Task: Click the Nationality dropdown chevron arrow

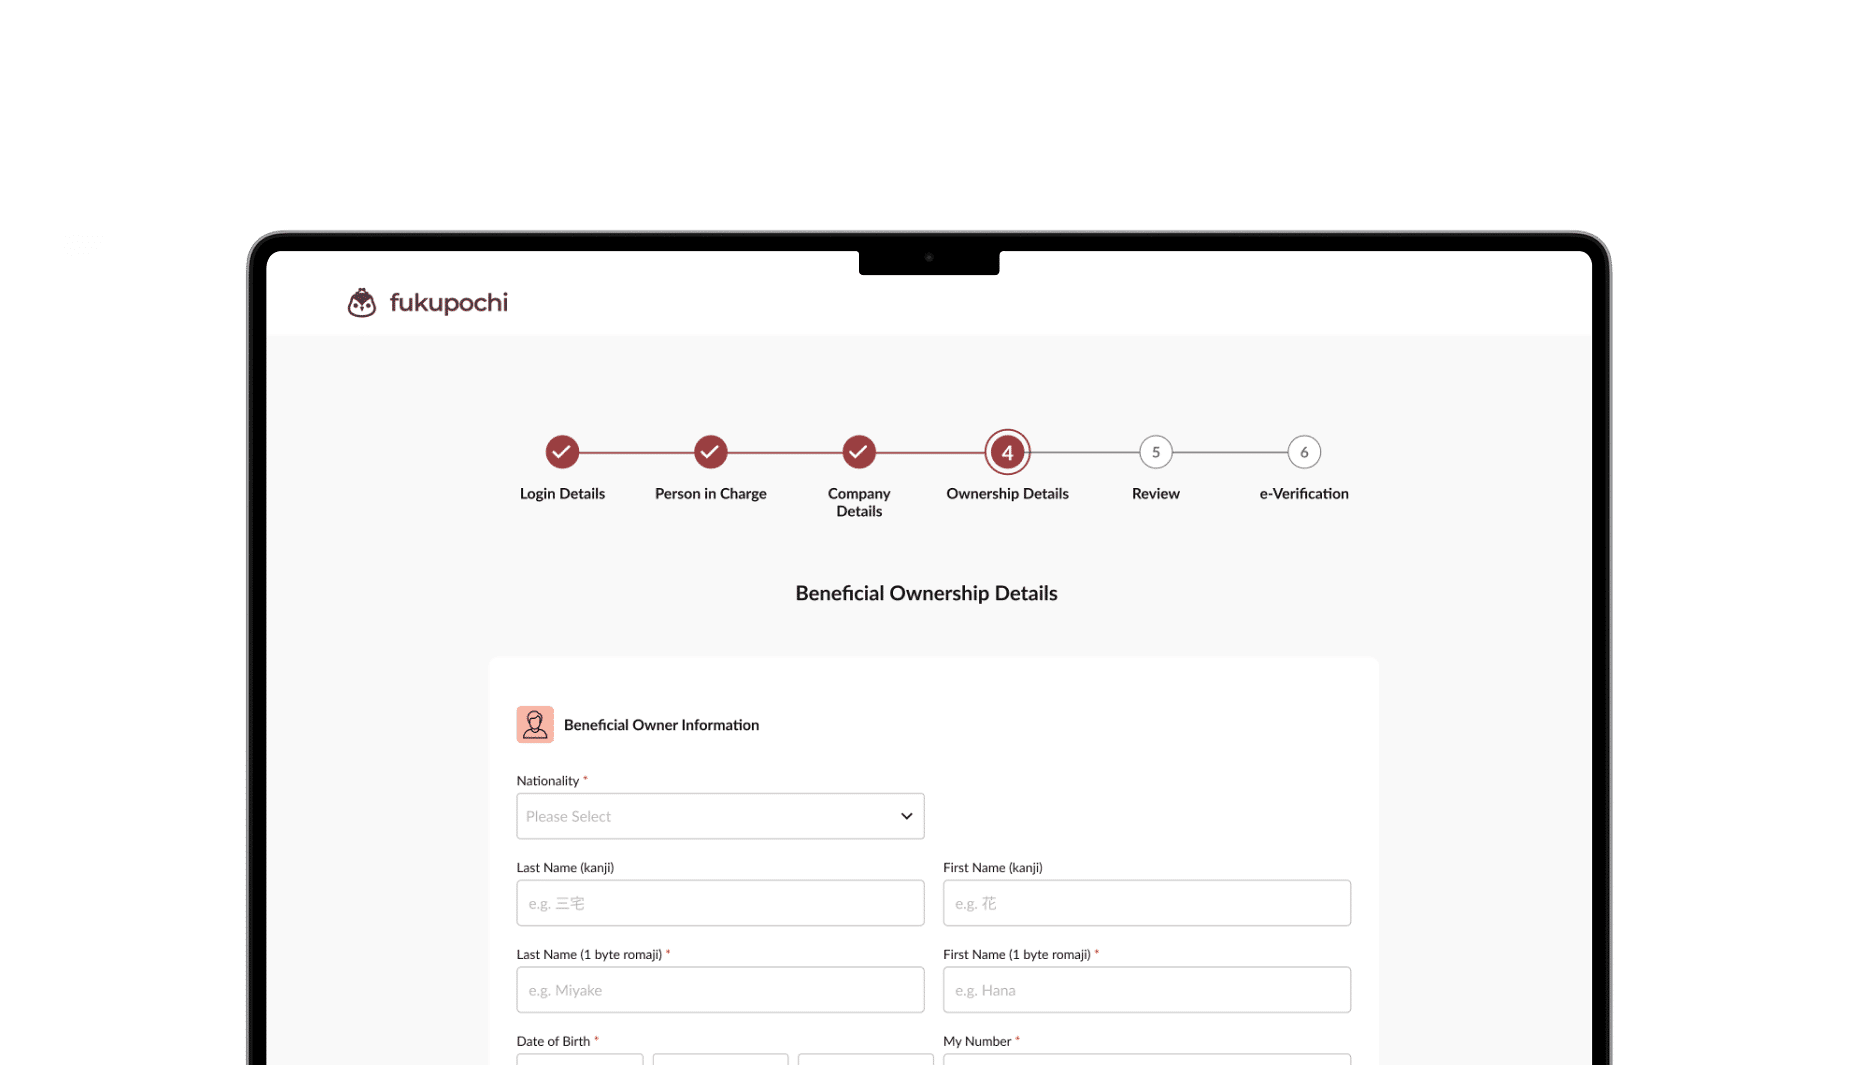Action: [906, 816]
